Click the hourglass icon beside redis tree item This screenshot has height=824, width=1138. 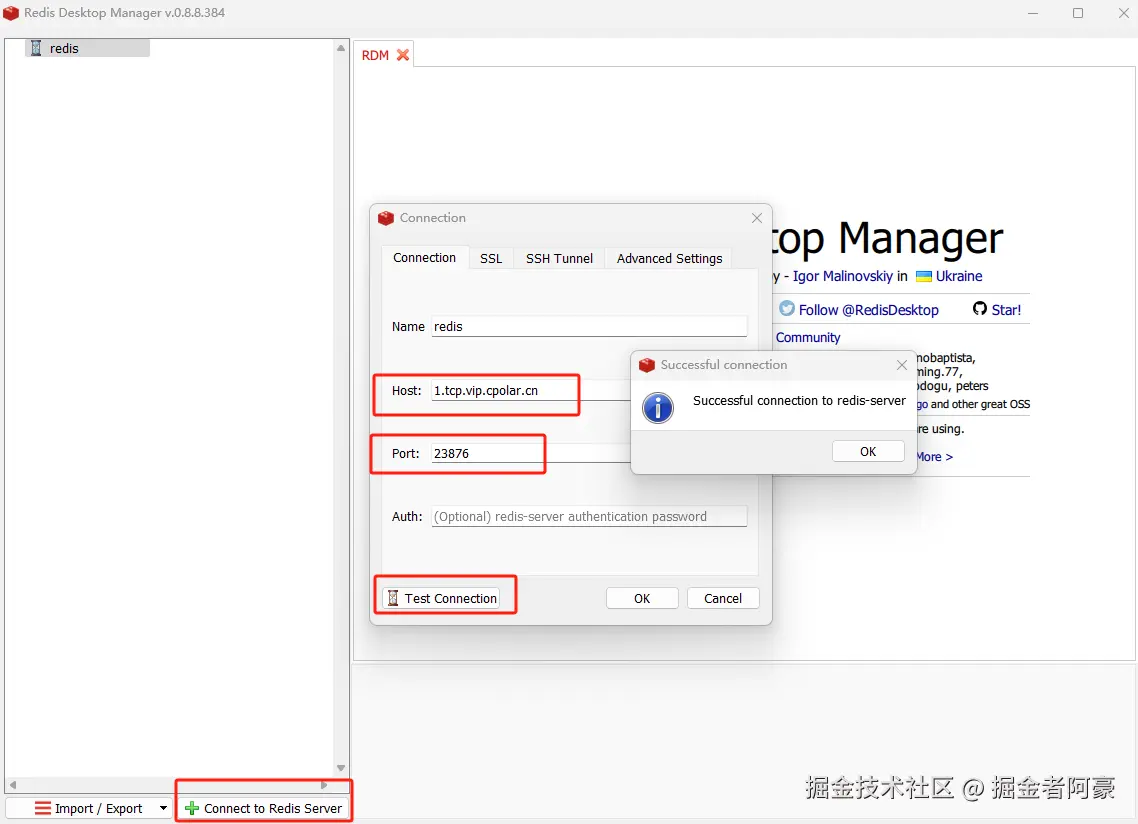pyautogui.click(x=36, y=48)
